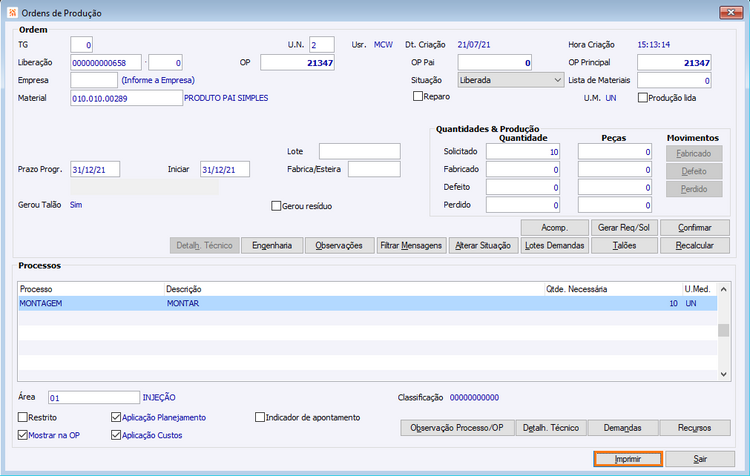Viewport: 750px width, 476px height.
Task: Click the Perdido Quantidade field
Action: (x=523, y=205)
